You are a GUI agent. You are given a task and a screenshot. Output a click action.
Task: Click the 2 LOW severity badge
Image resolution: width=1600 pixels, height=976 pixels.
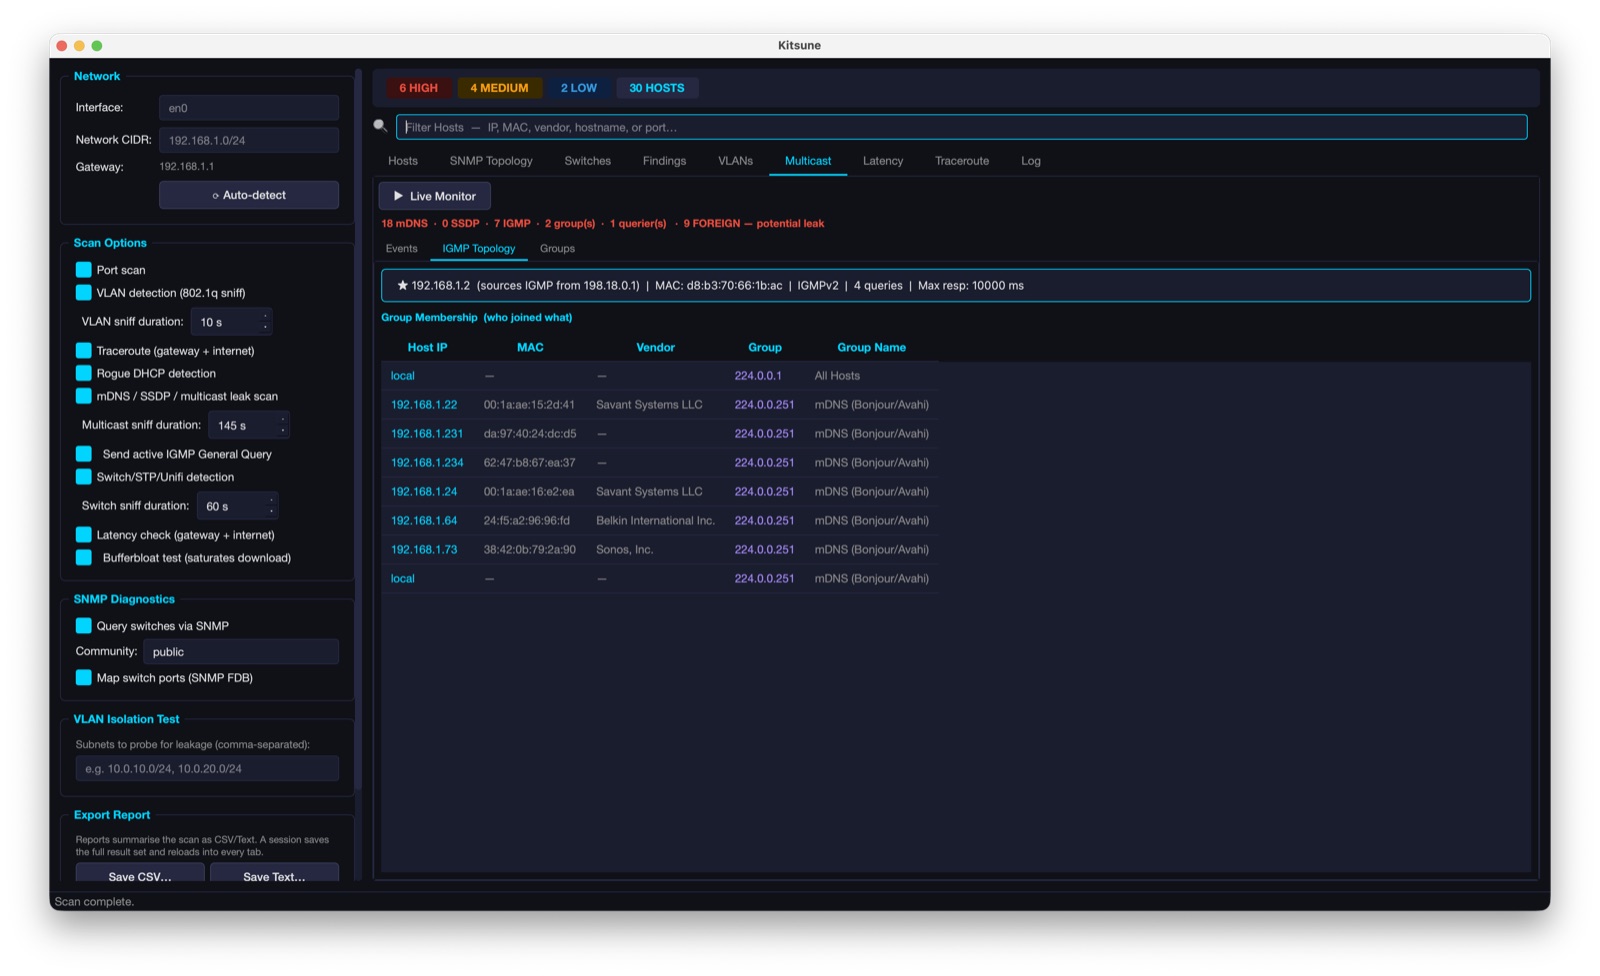[578, 88]
